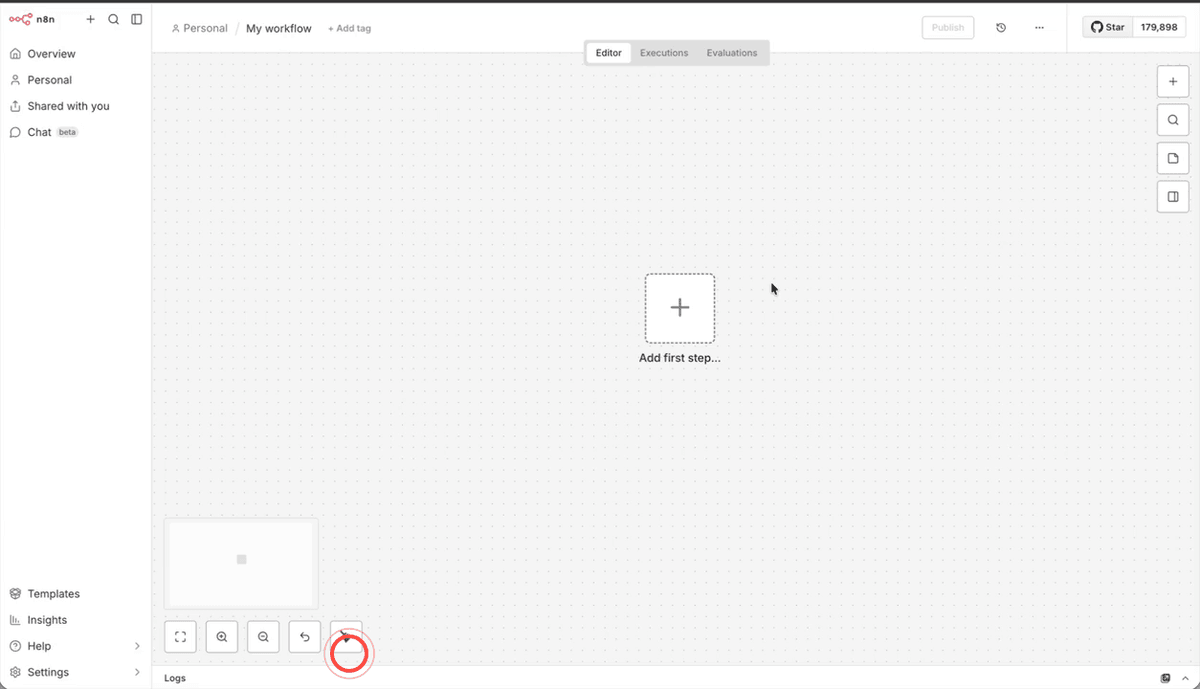The height and width of the screenshot is (689, 1200).
Task: Open global search in the top bar
Action: (x=113, y=19)
